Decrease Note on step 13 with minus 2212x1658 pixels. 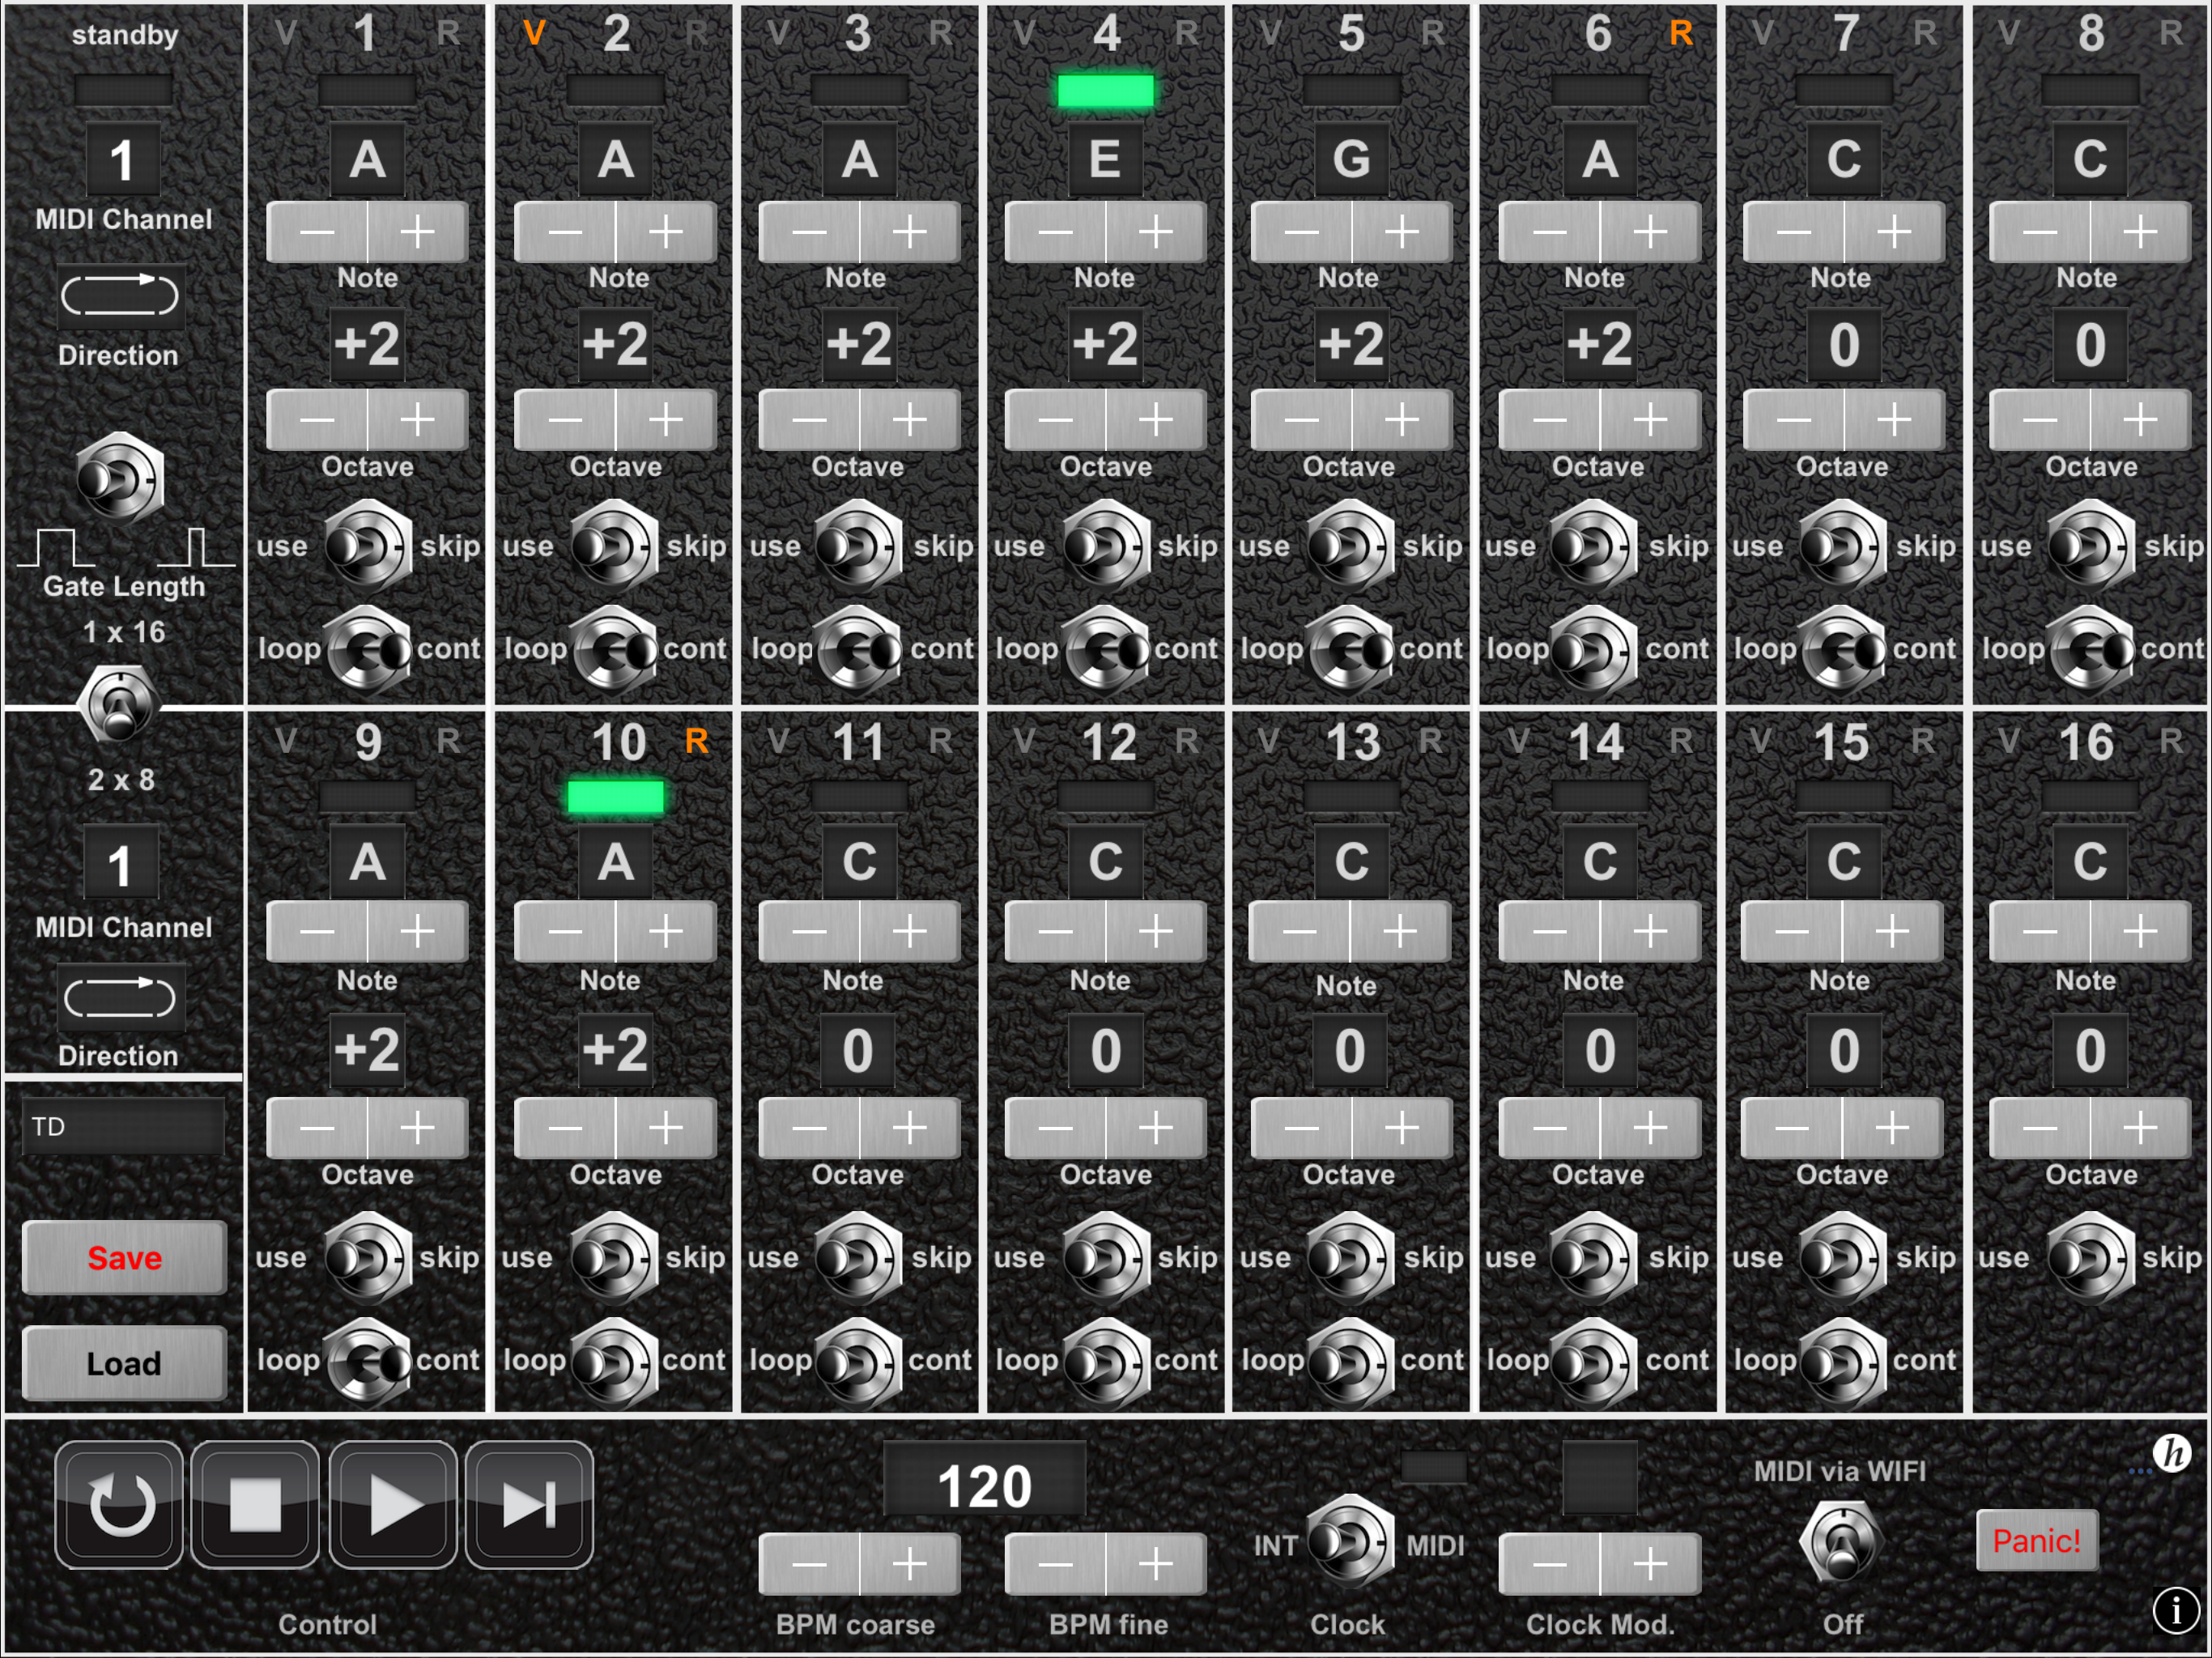coord(1299,932)
